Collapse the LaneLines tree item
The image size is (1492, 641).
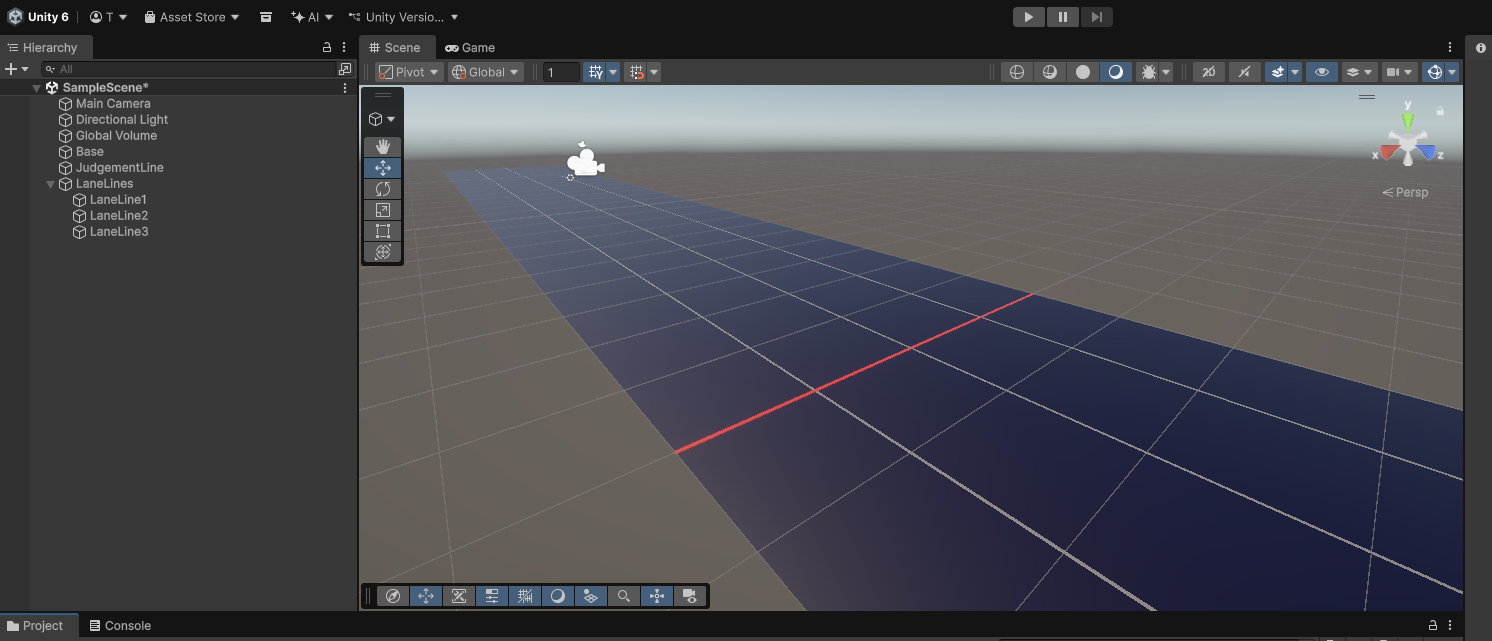(51, 184)
